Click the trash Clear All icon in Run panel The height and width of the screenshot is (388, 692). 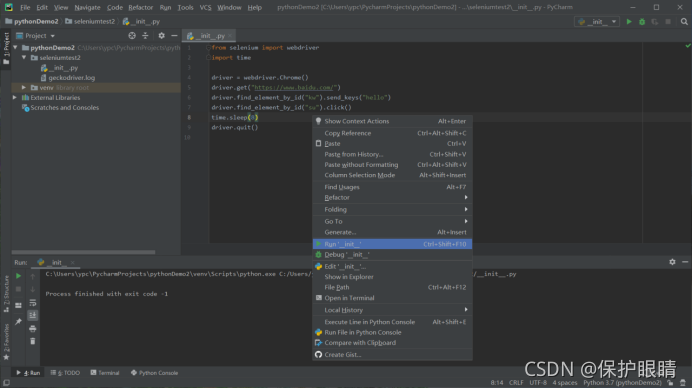point(33,341)
